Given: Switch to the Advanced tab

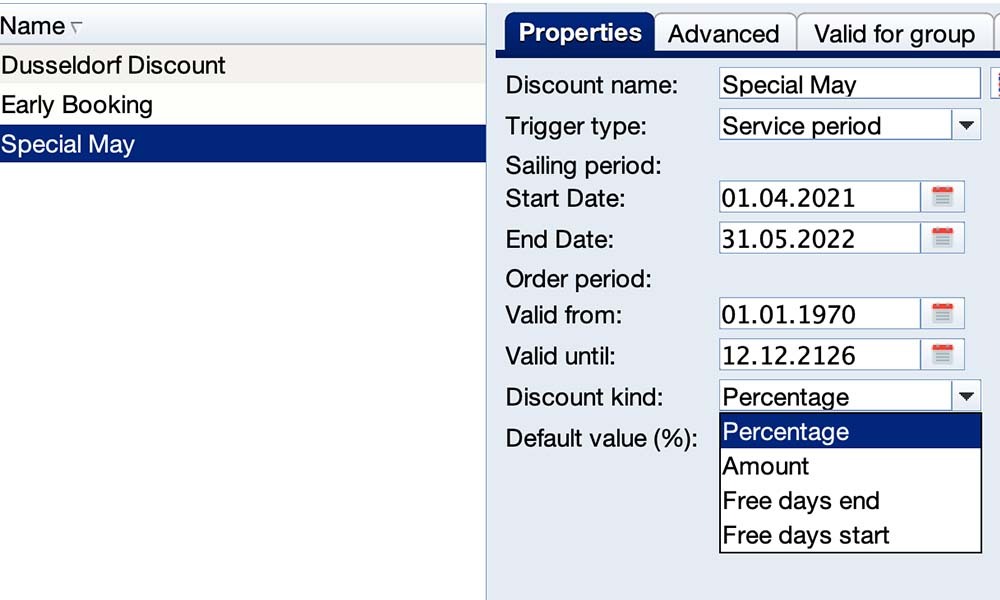Looking at the screenshot, I should pos(723,34).
